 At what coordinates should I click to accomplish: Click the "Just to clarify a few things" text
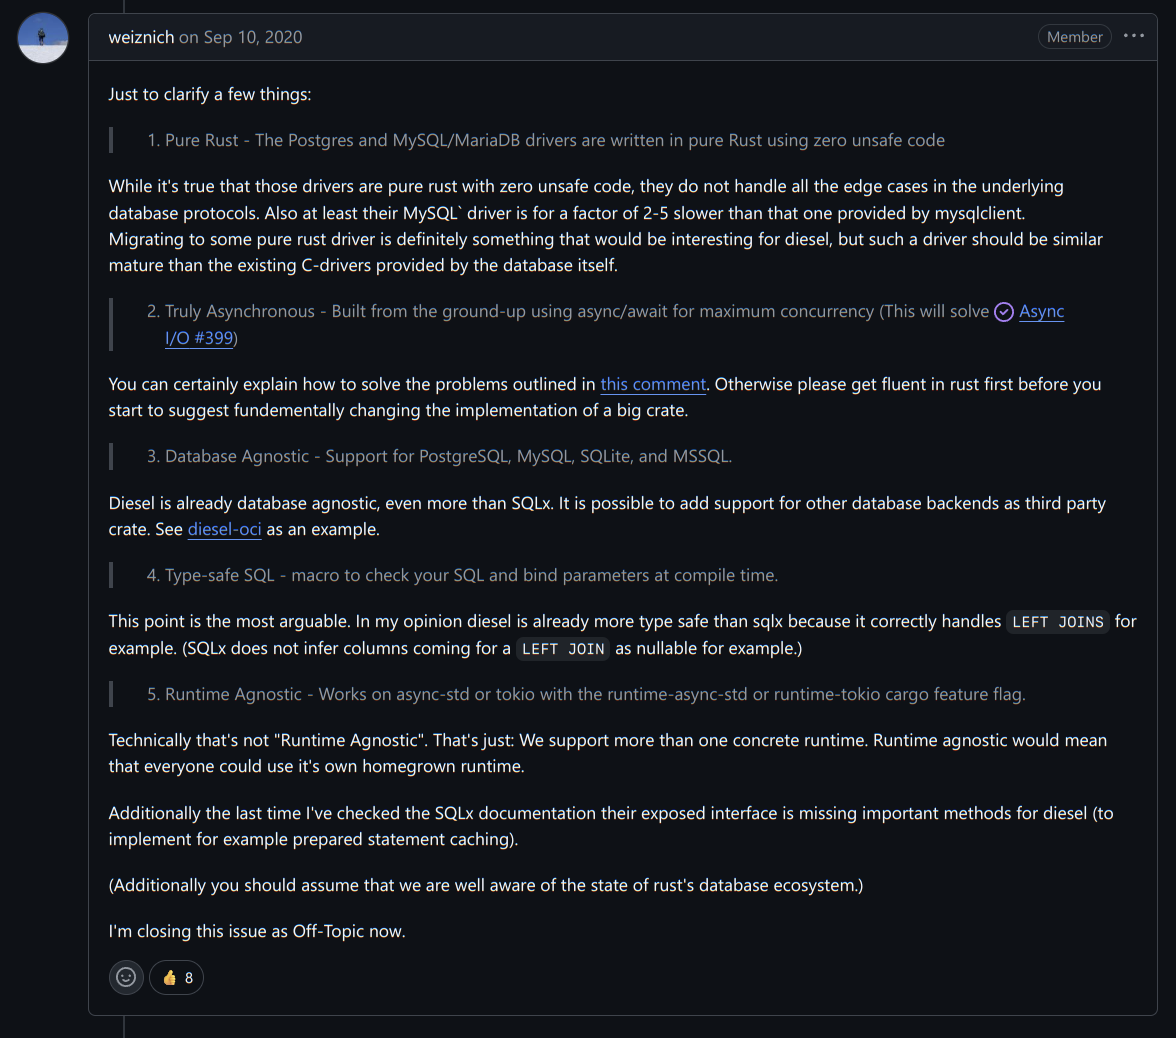pos(210,94)
